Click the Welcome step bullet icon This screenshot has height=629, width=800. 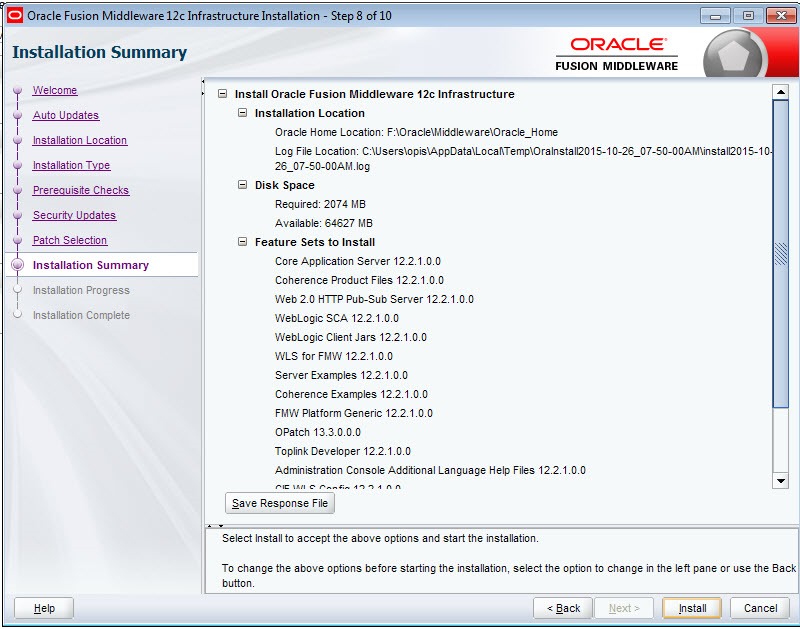18,90
